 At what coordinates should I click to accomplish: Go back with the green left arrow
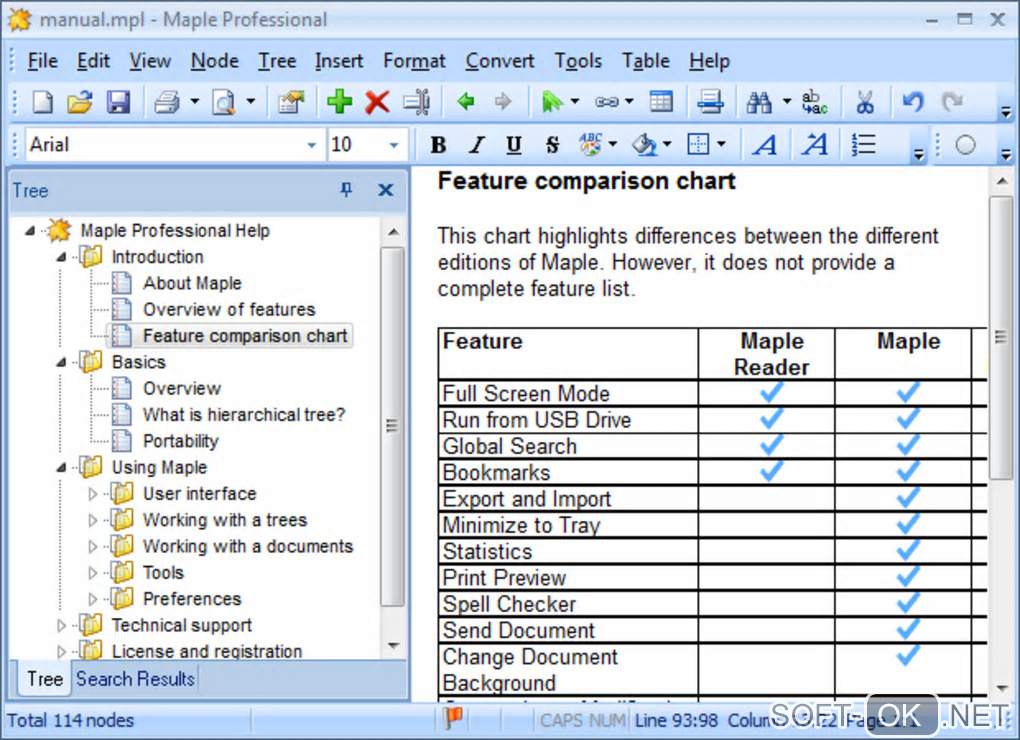click(x=466, y=101)
